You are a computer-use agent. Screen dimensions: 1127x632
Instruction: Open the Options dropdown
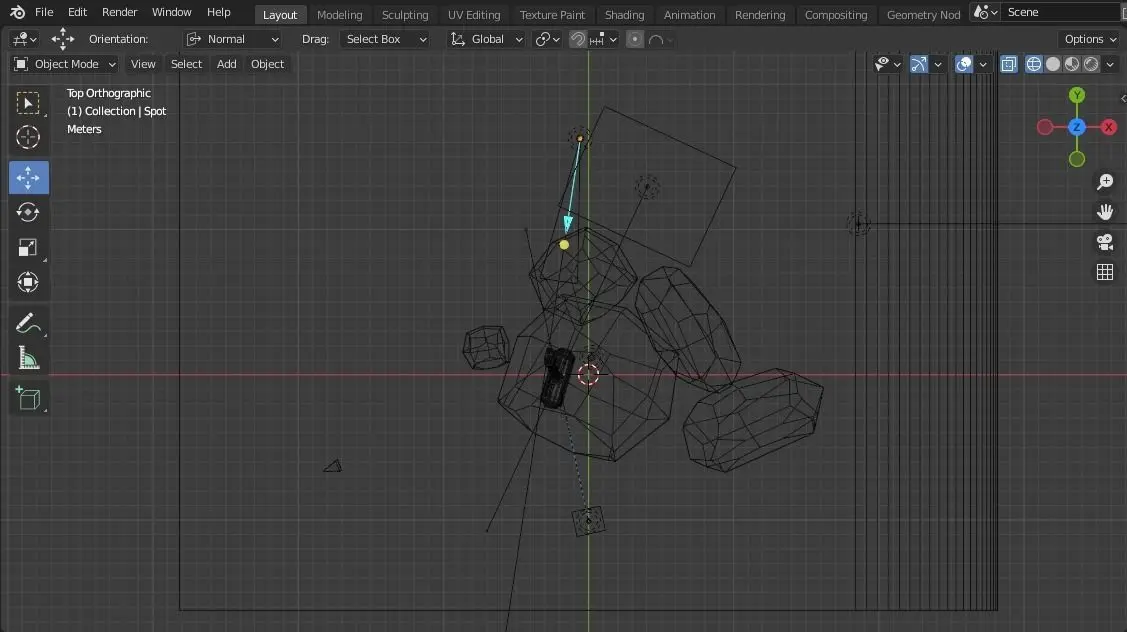coord(1090,39)
